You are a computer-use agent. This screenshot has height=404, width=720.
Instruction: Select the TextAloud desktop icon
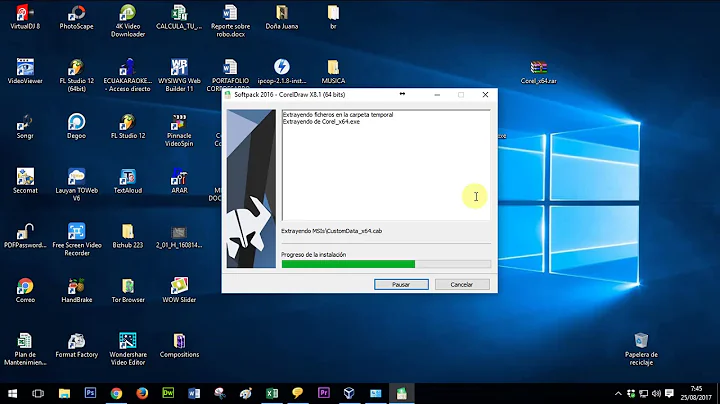pos(128,181)
